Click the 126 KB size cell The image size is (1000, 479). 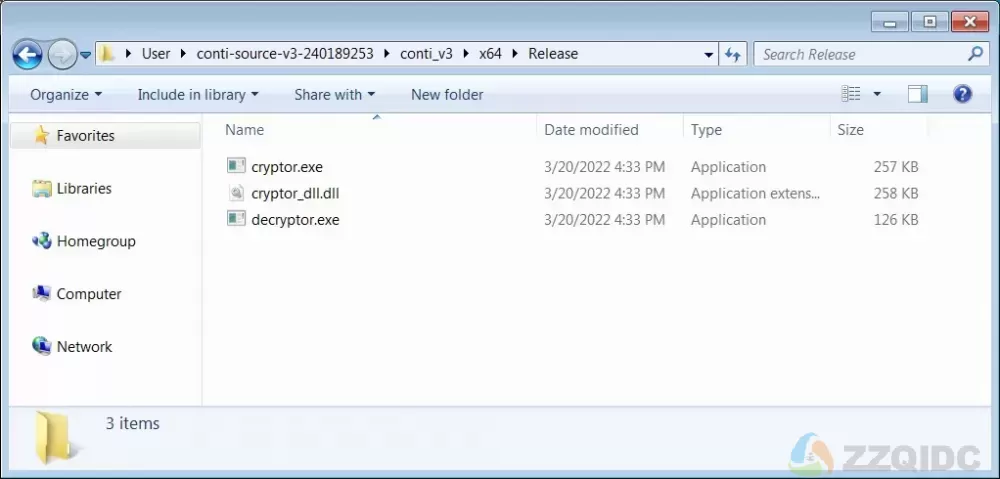point(896,220)
